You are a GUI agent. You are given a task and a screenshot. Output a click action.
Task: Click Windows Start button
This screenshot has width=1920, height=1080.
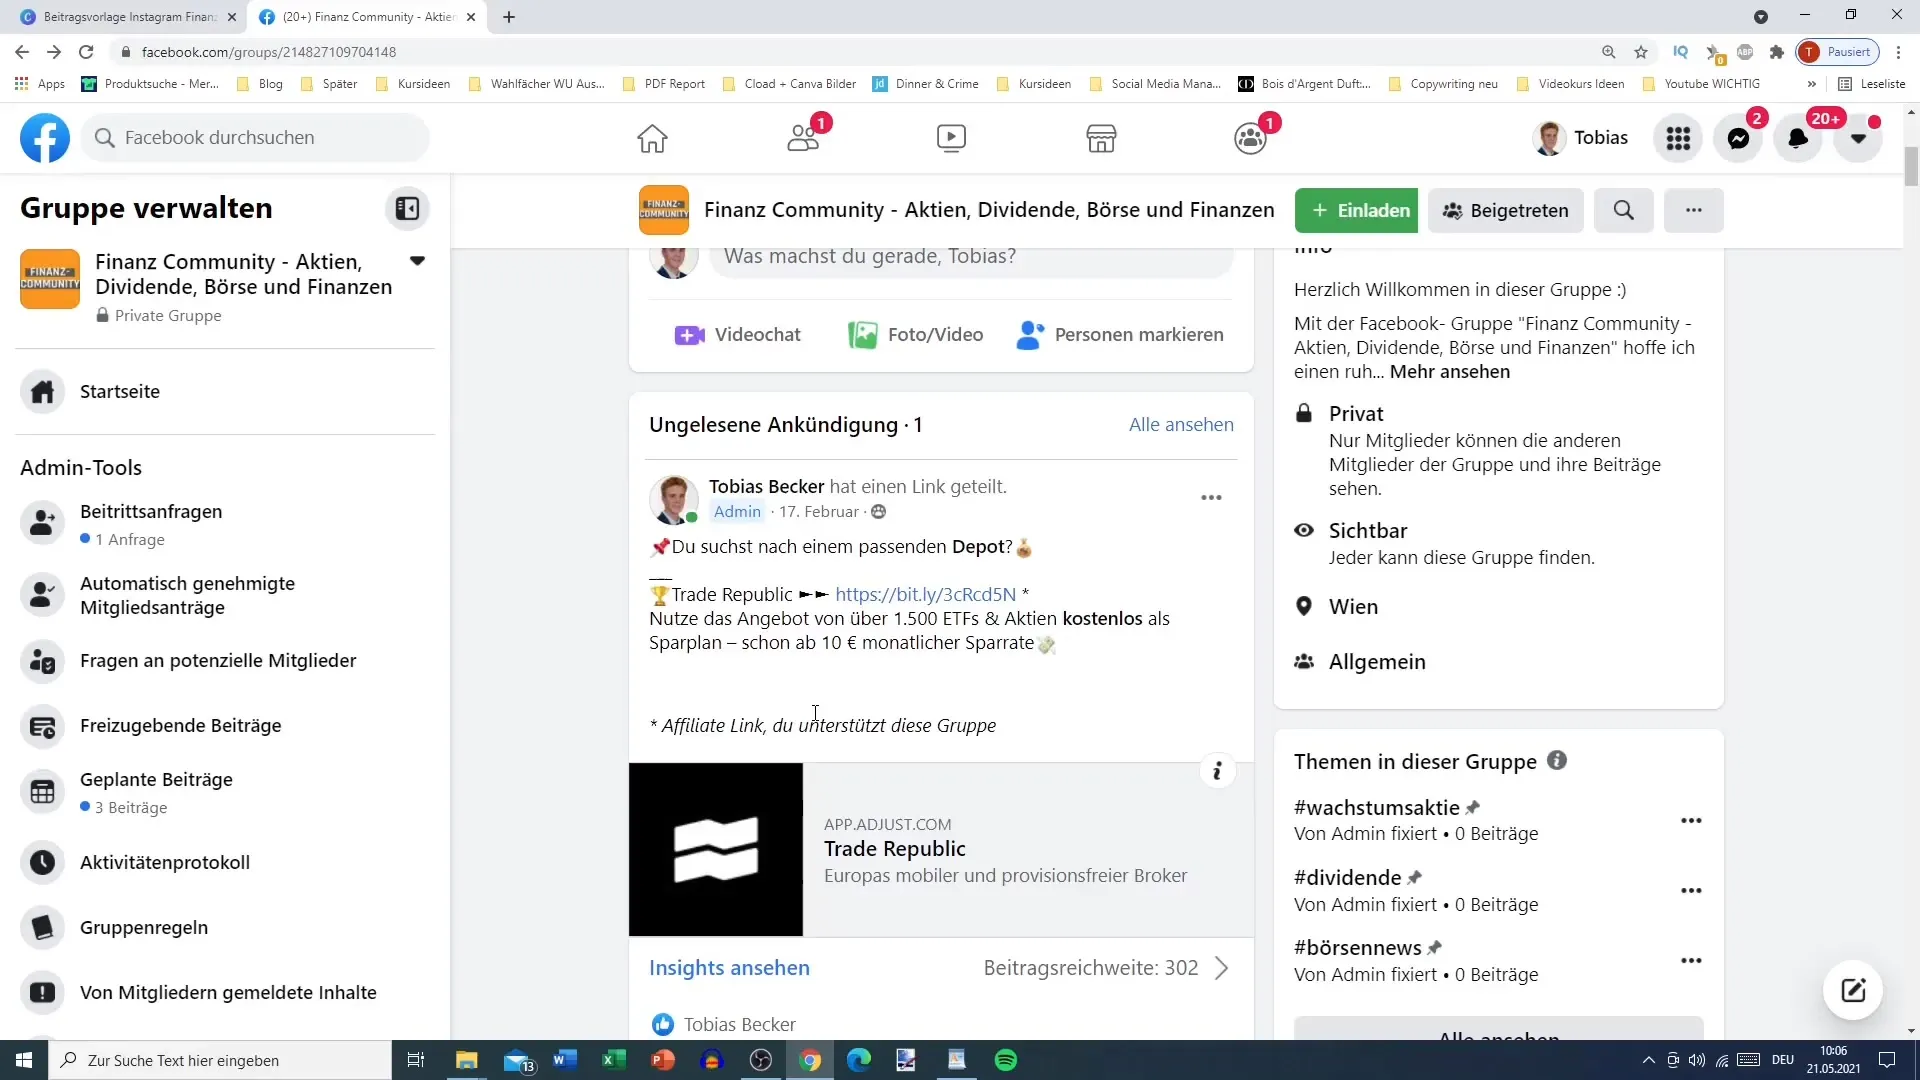point(24,1060)
